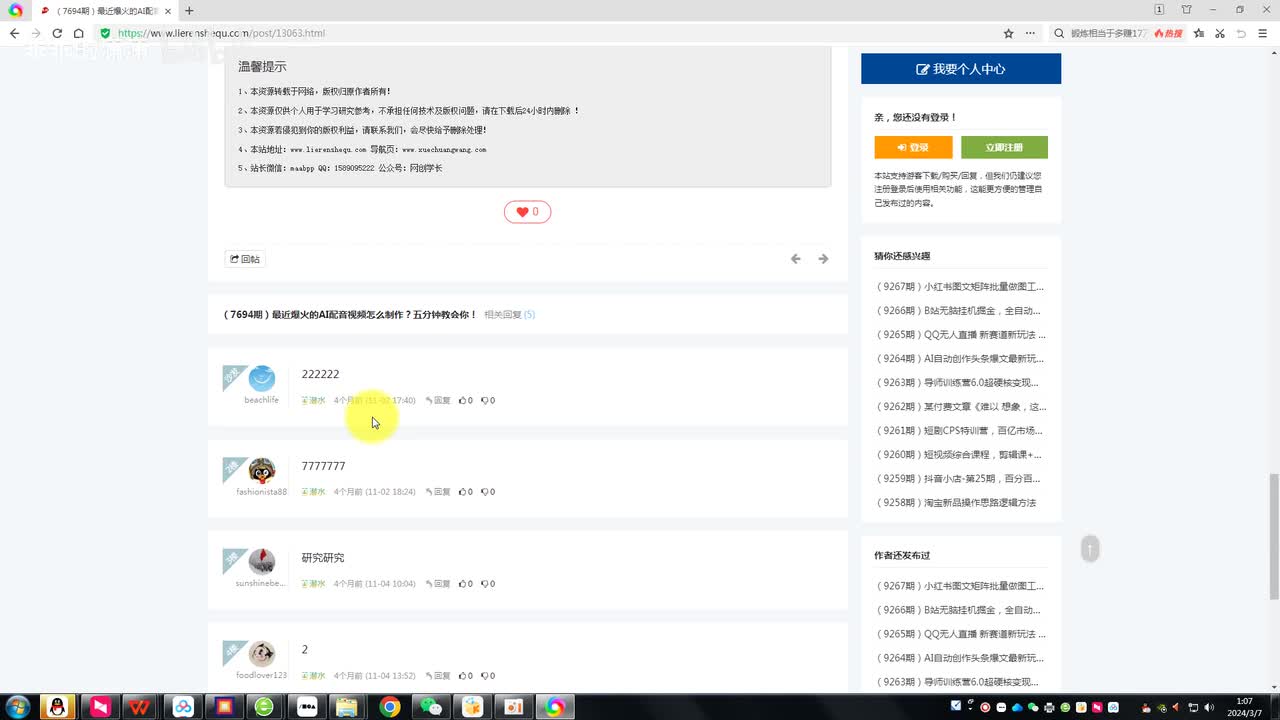Open the 我要个人中心 blue banner
Screen dimensions: 1280x720
(961, 69)
